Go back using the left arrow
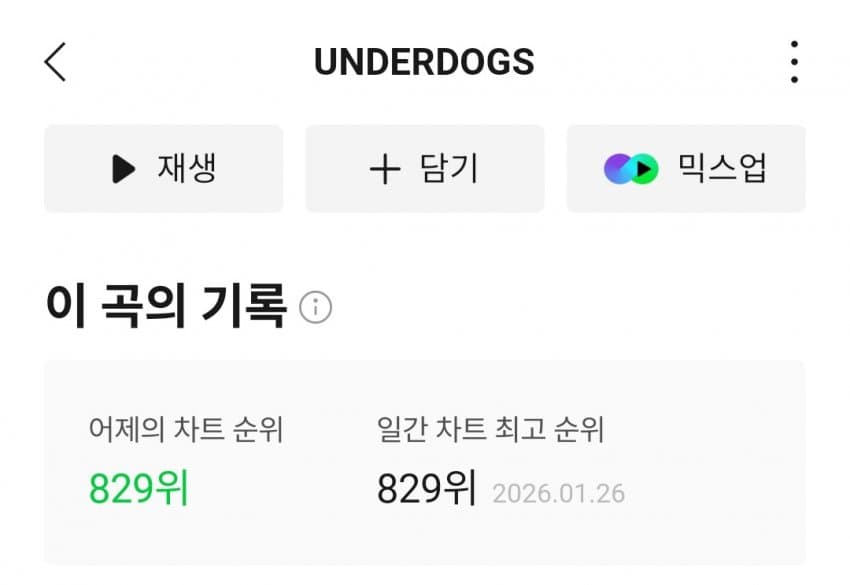Image resolution: width=850 pixels, height=585 pixels. click(x=56, y=62)
